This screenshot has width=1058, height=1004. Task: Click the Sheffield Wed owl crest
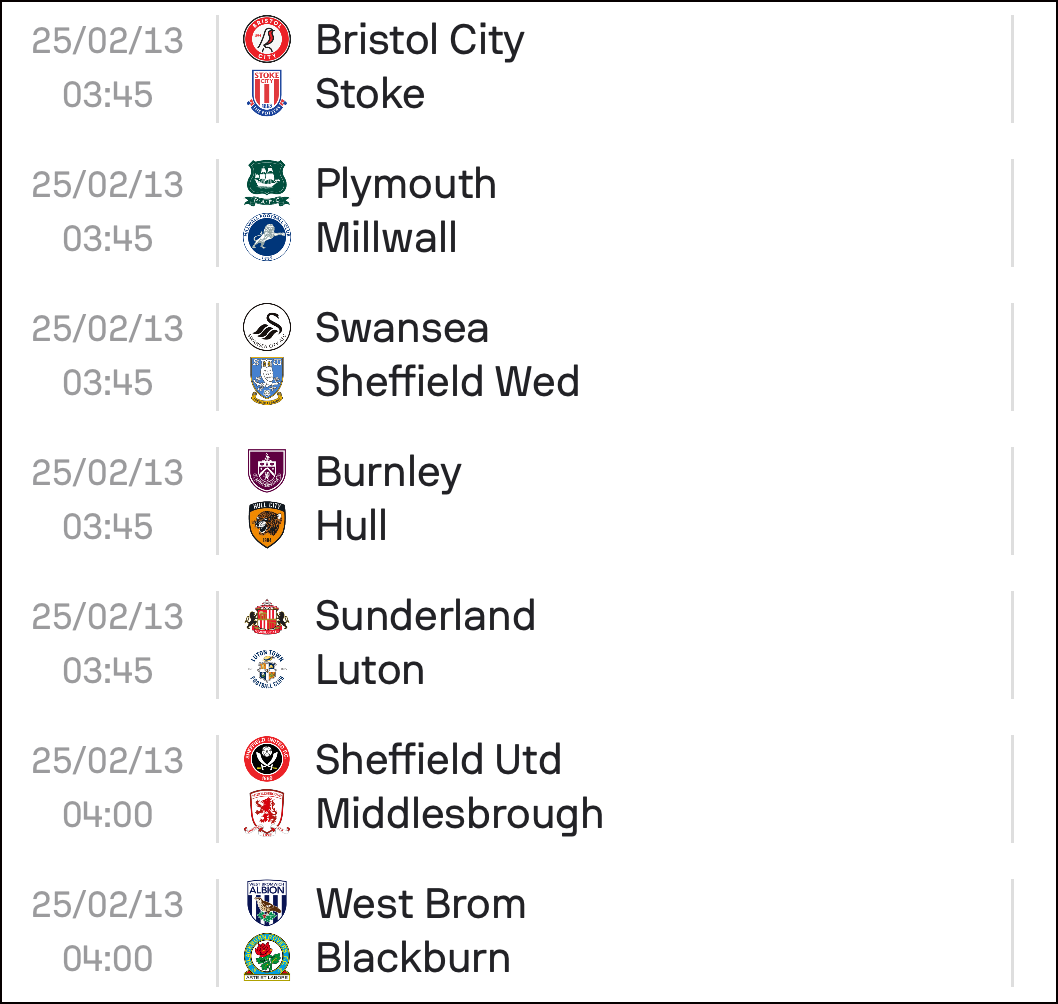tap(267, 381)
